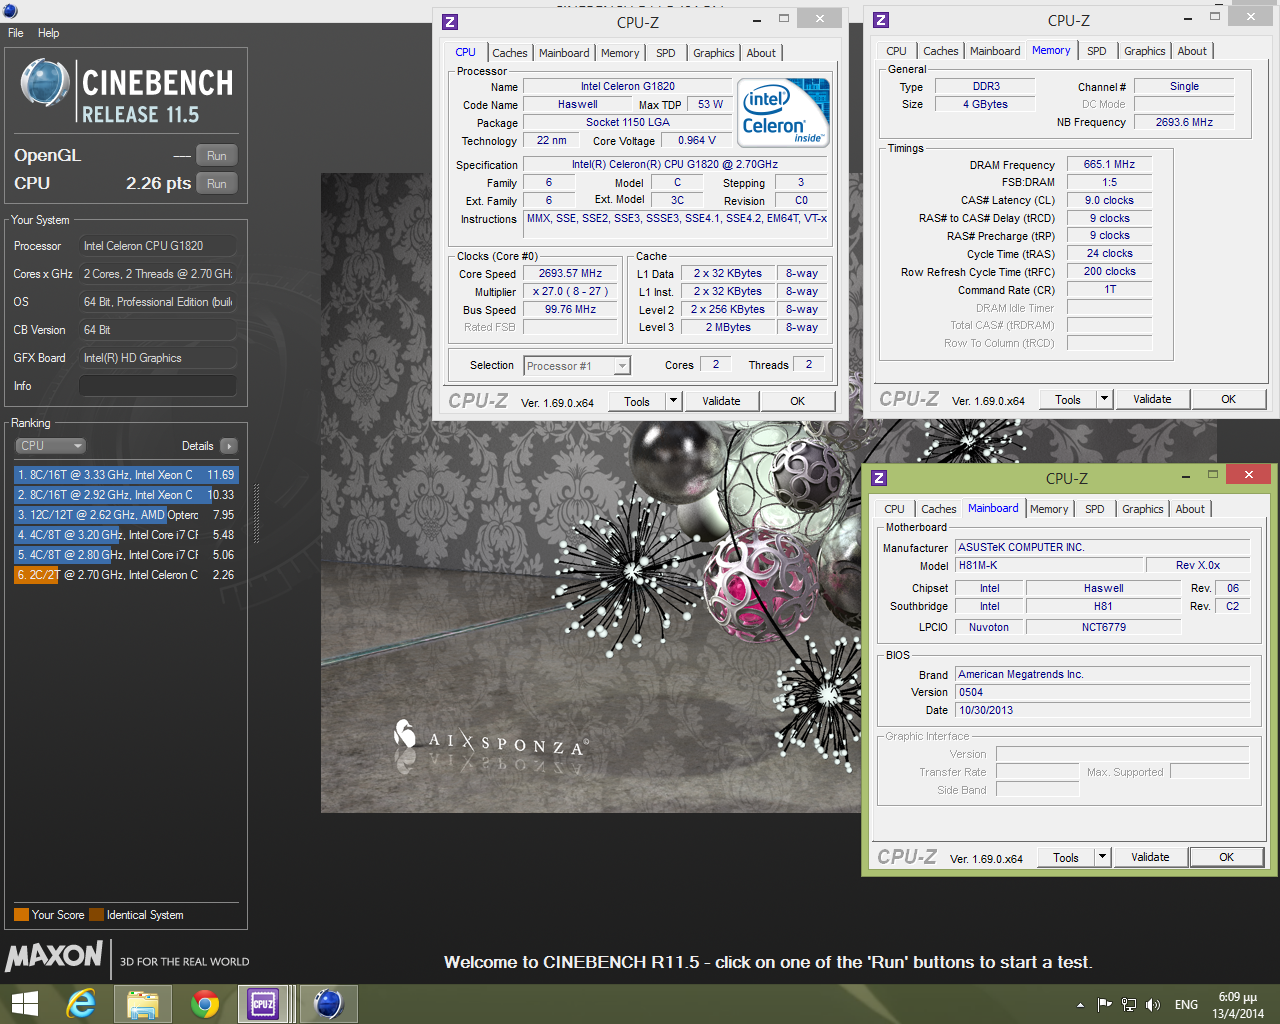Open the Cinebench Help menu
The width and height of the screenshot is (1280, 1024).
point(49,33)
